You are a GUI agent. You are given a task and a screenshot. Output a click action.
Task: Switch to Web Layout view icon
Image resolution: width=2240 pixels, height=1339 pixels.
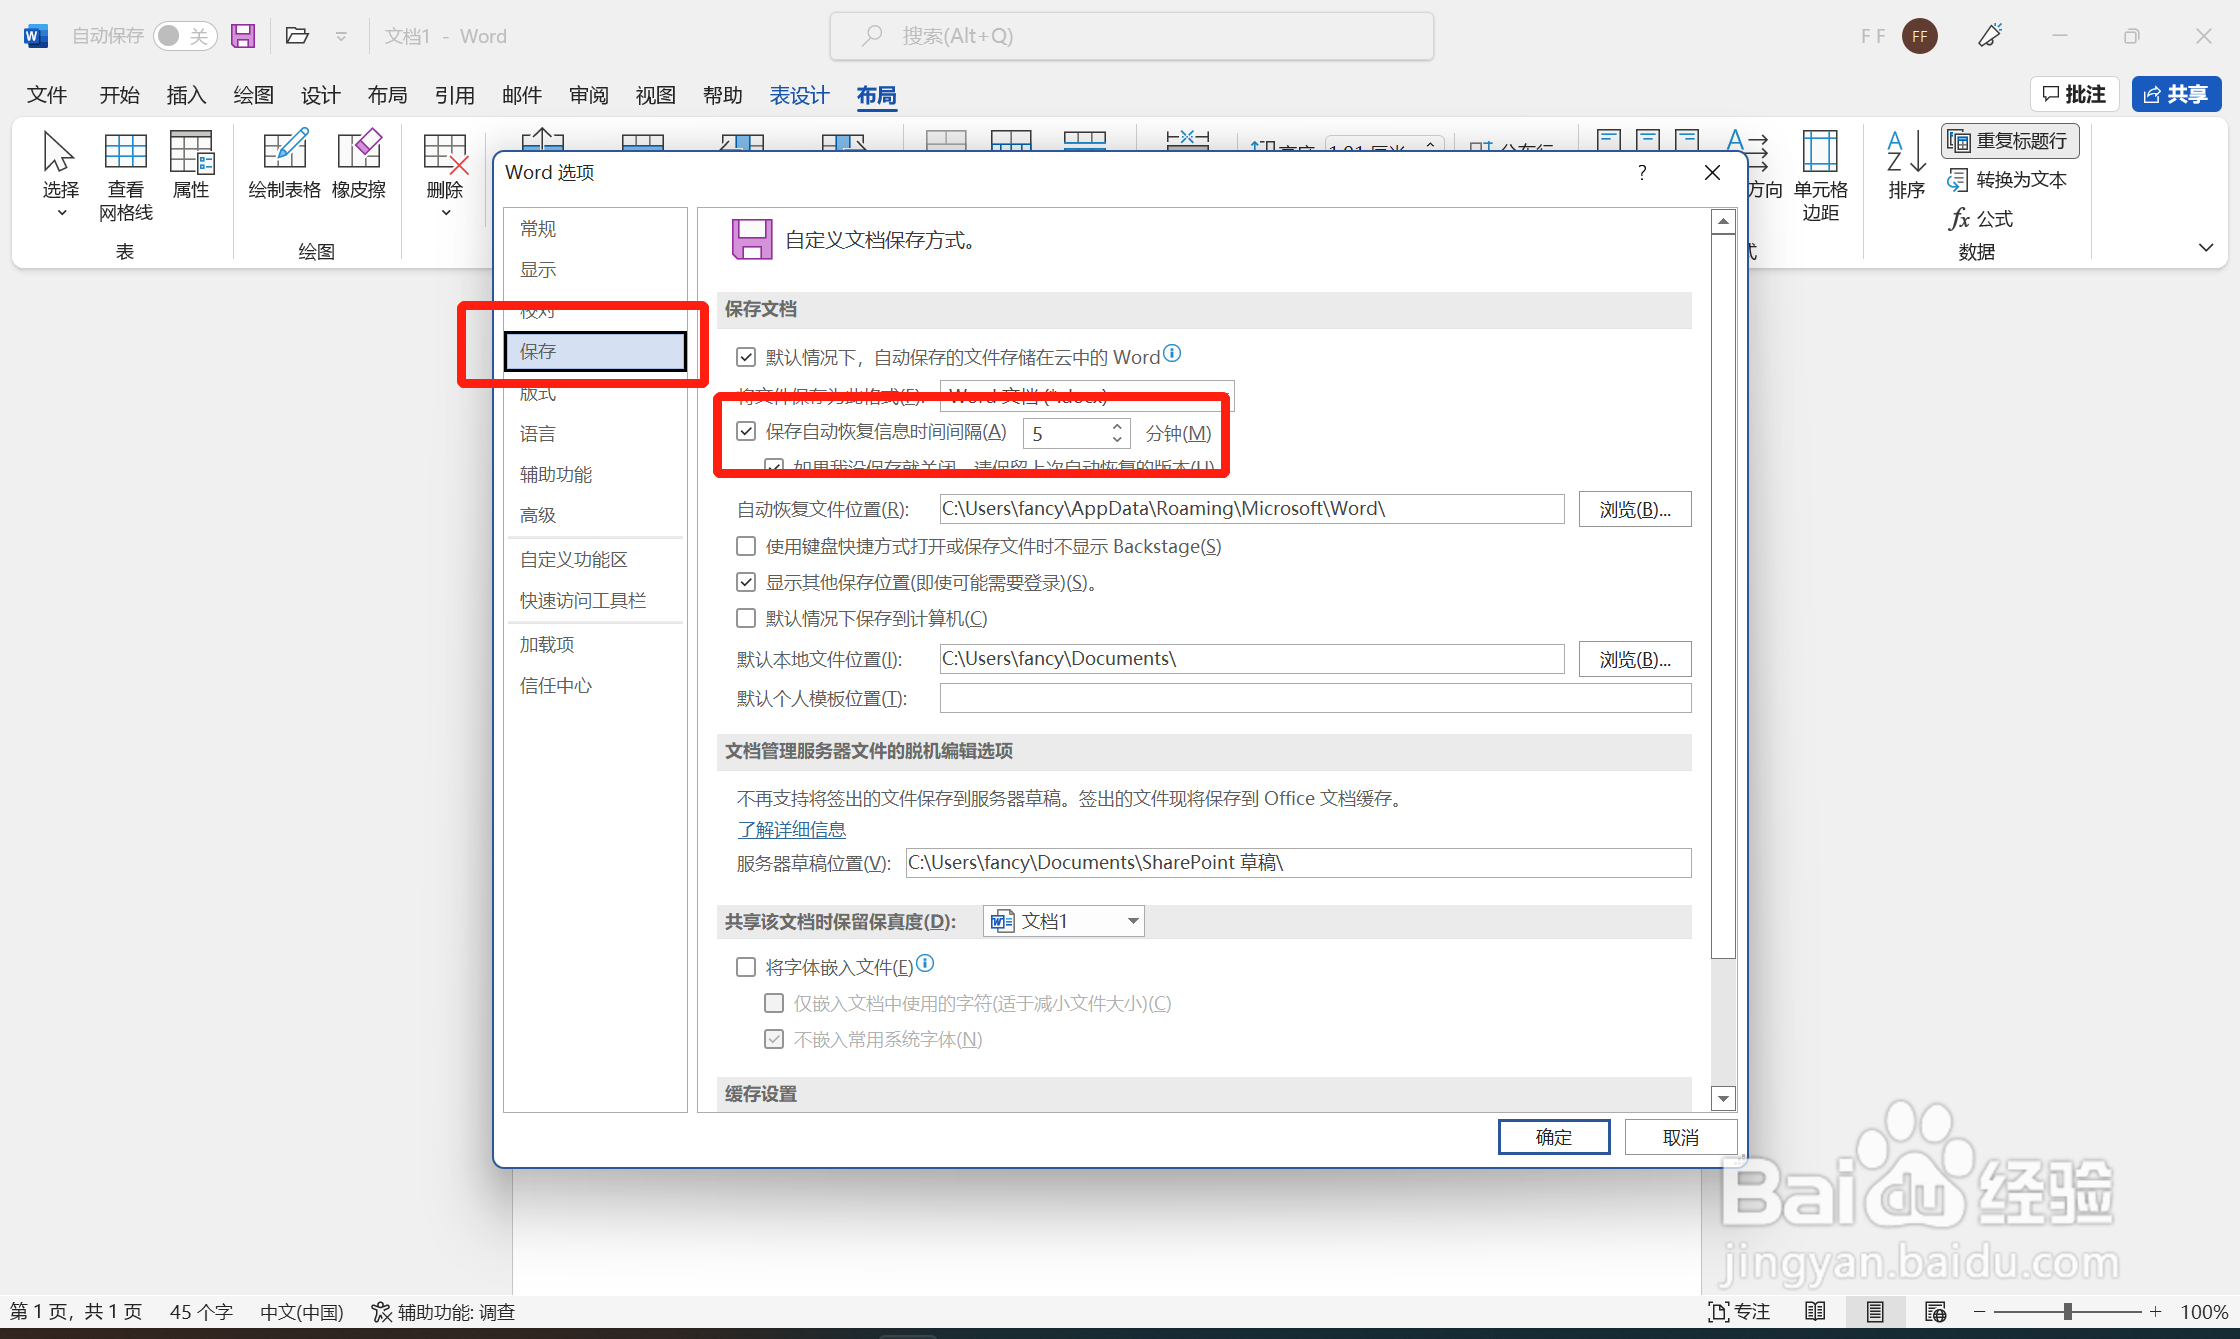coord(1935,1311)
